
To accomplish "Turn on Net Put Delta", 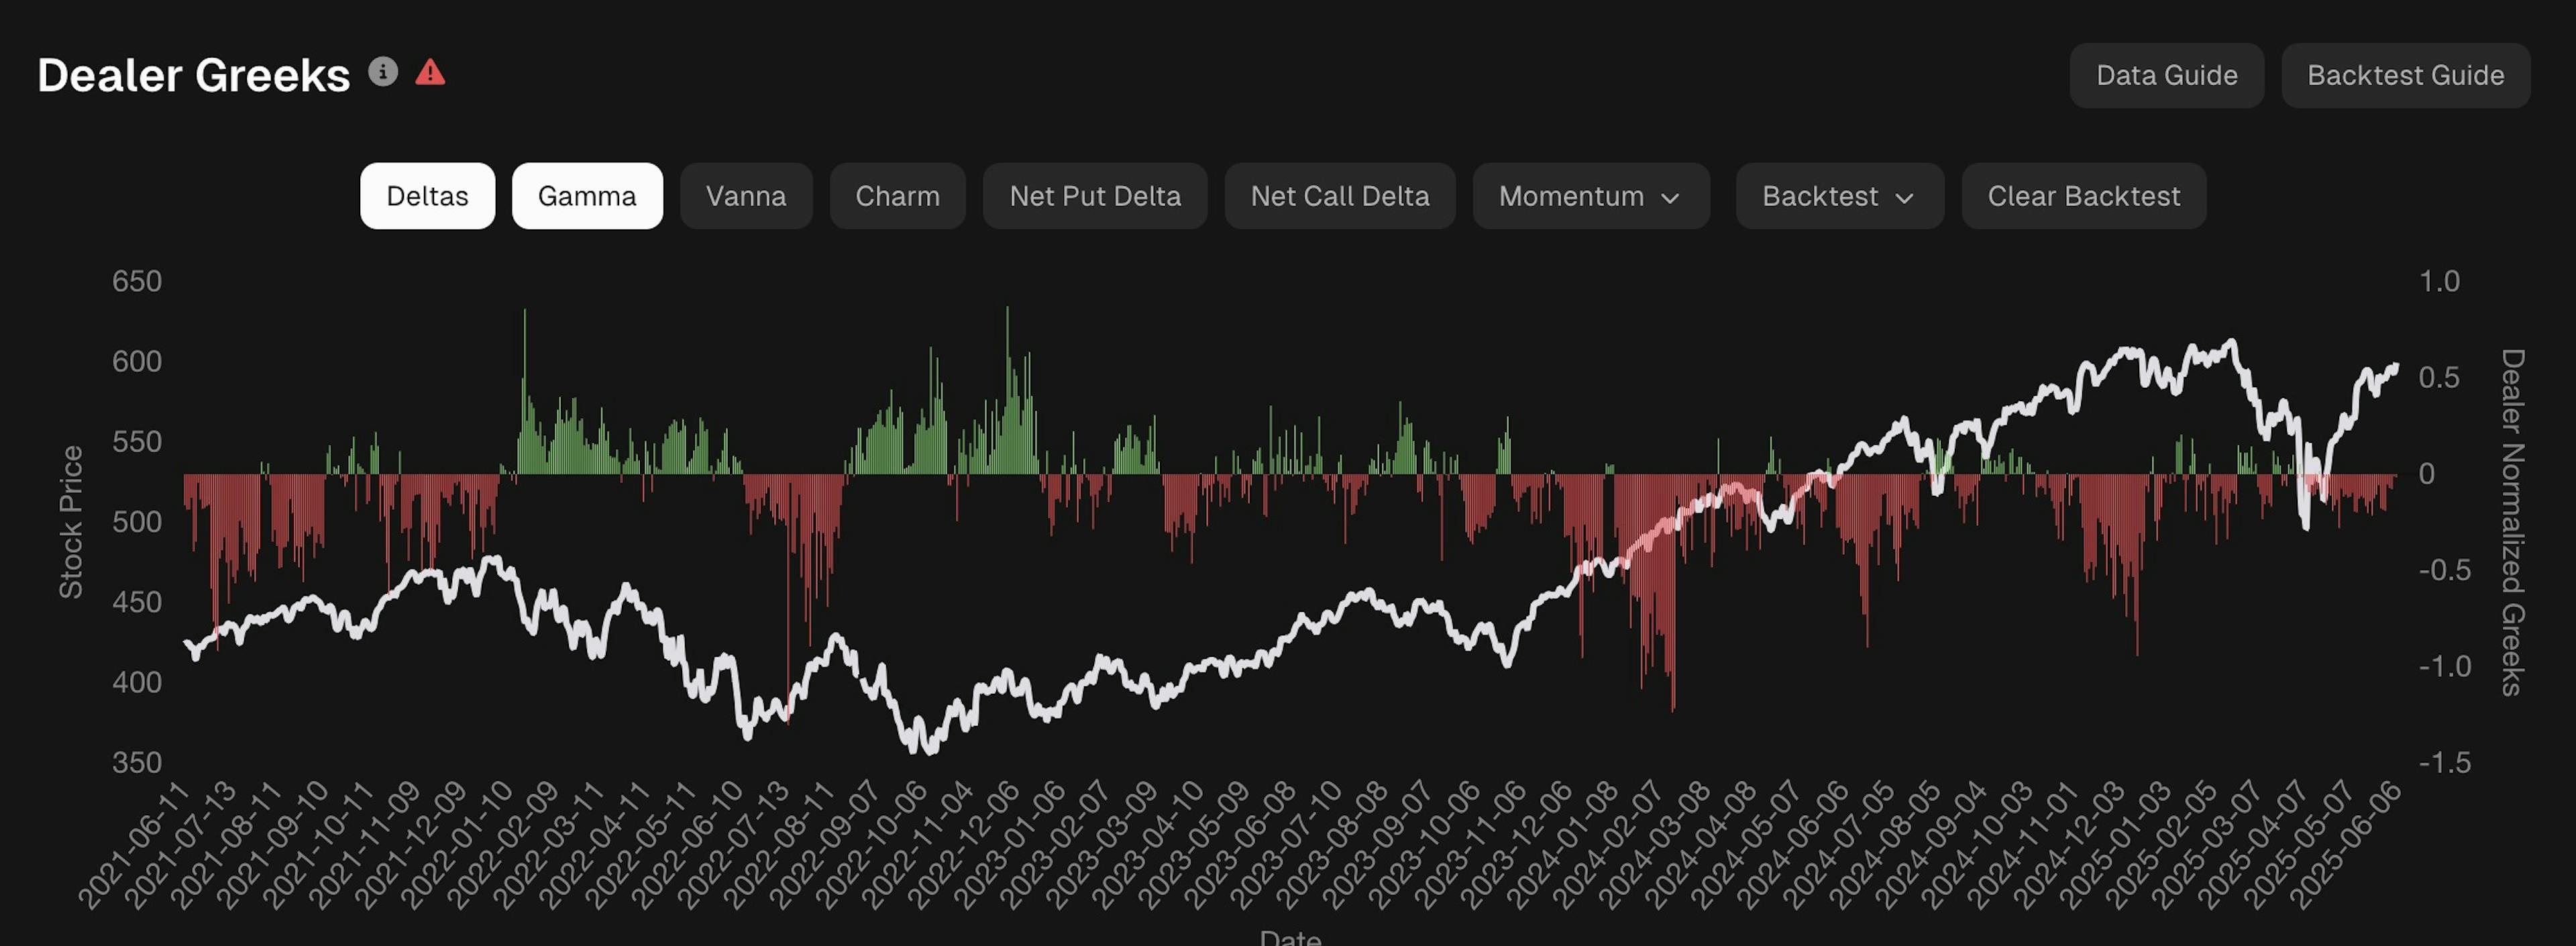I will tap(1095, 196).
